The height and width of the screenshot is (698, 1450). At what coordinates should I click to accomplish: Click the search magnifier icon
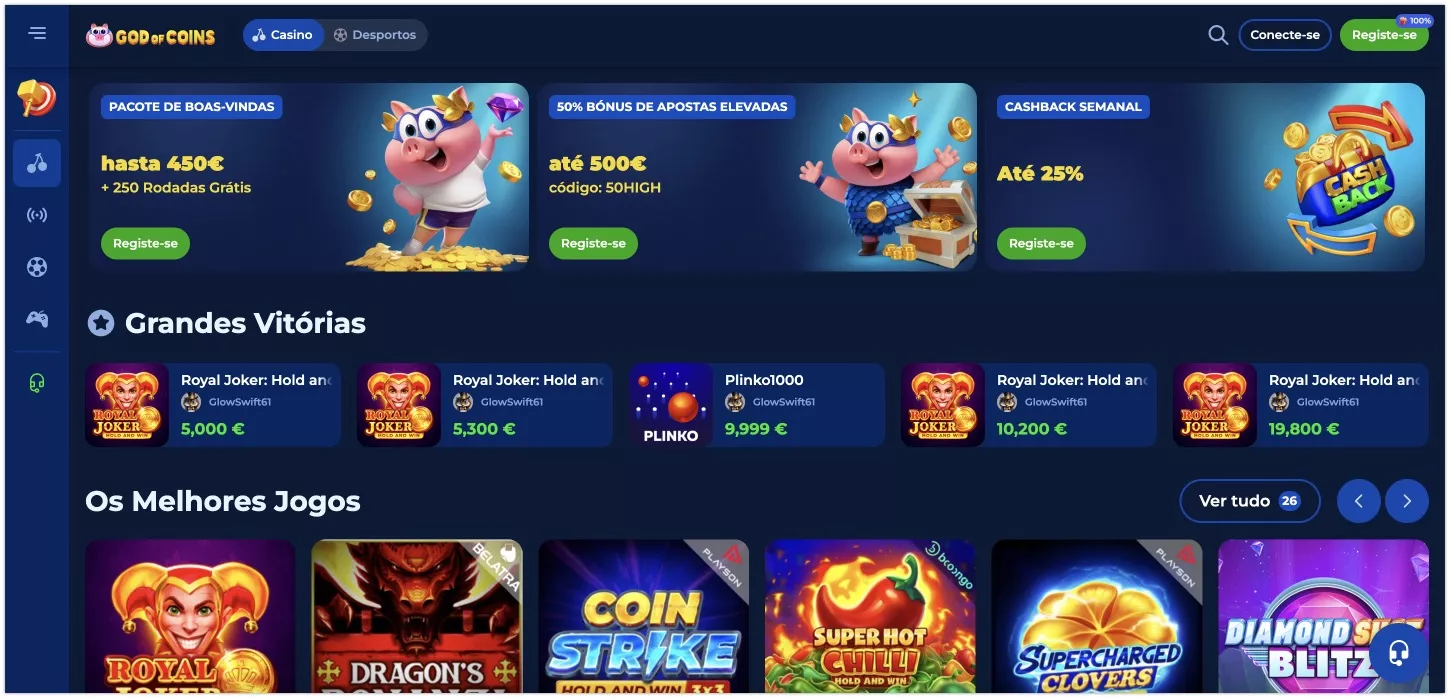pyautogui.click(x=1217, y=35)
